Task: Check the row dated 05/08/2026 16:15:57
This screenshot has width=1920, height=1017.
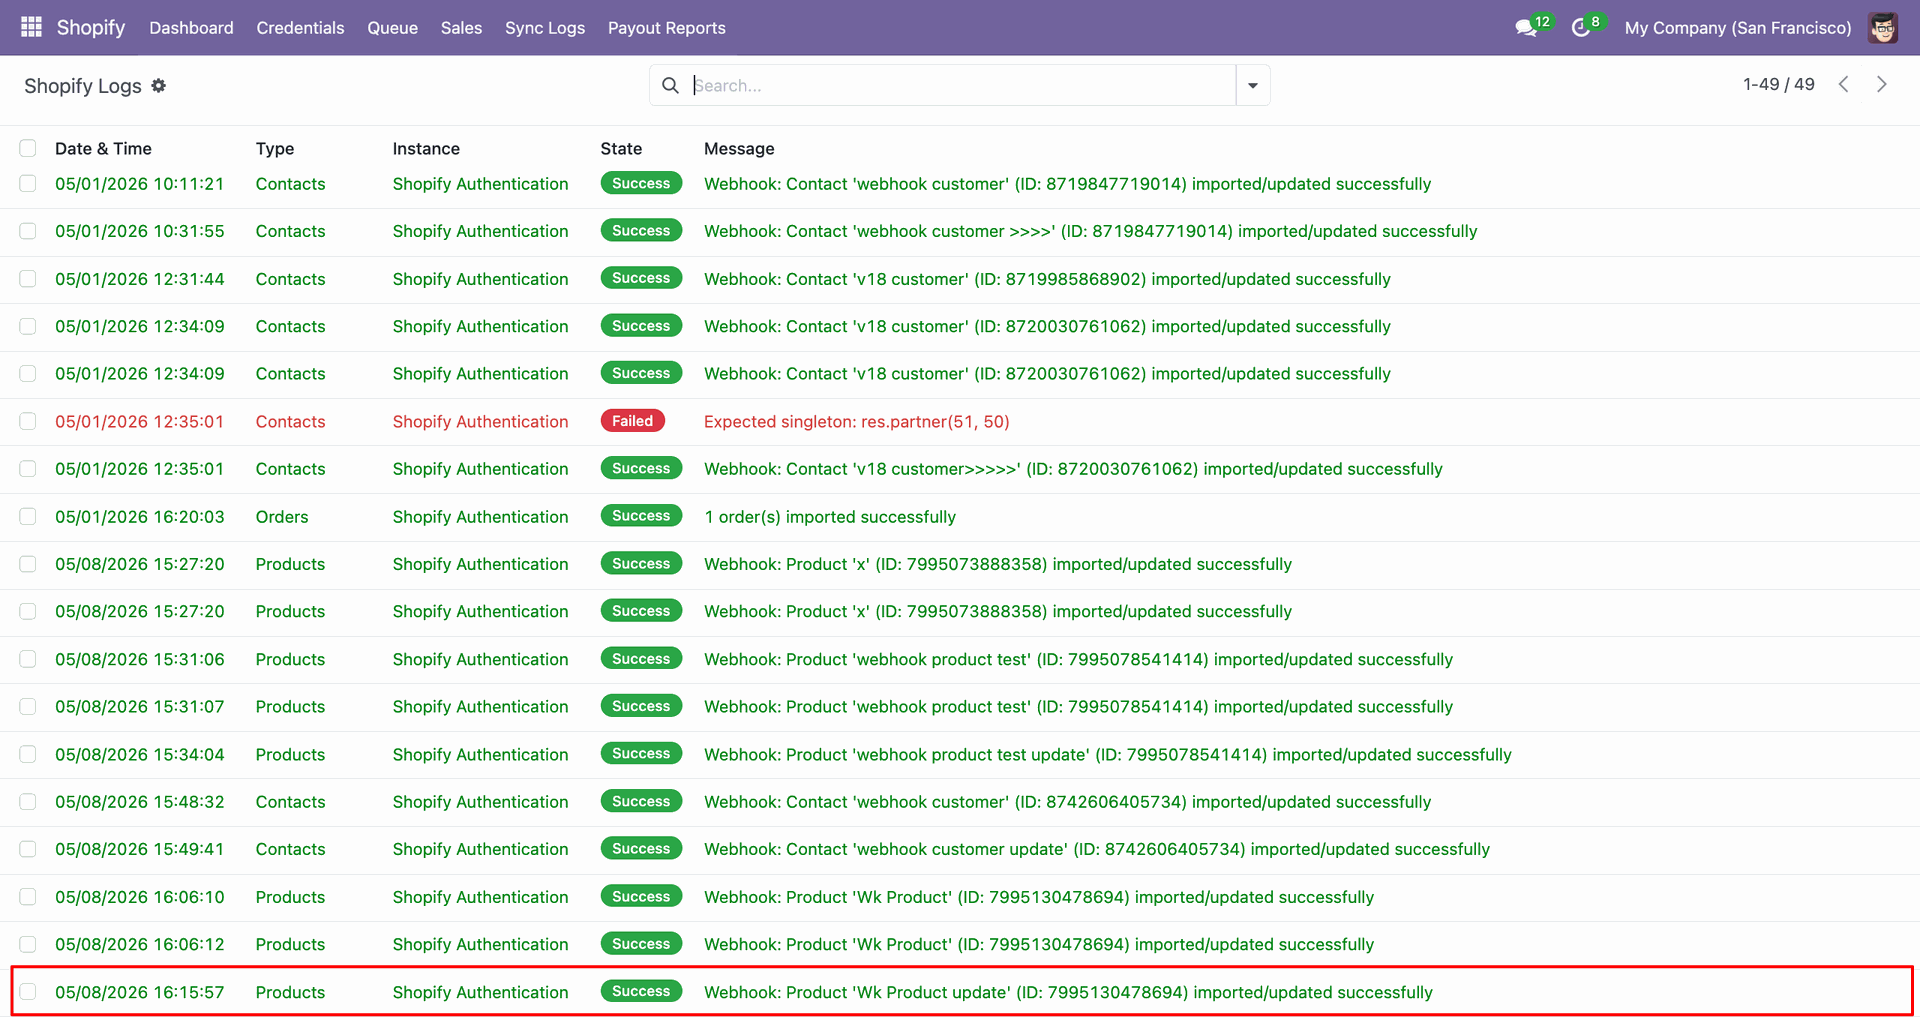Action: [x=28, y=992]
